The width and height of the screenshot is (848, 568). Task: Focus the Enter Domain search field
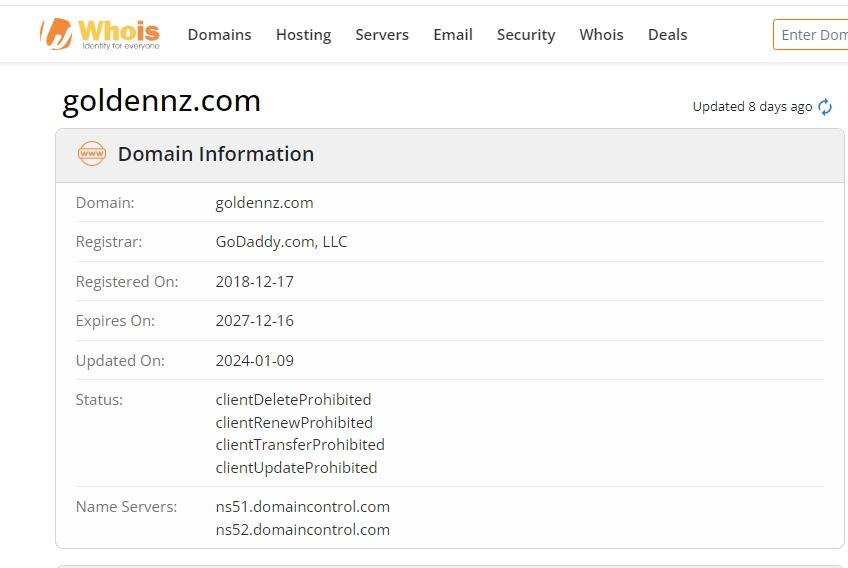811,35
